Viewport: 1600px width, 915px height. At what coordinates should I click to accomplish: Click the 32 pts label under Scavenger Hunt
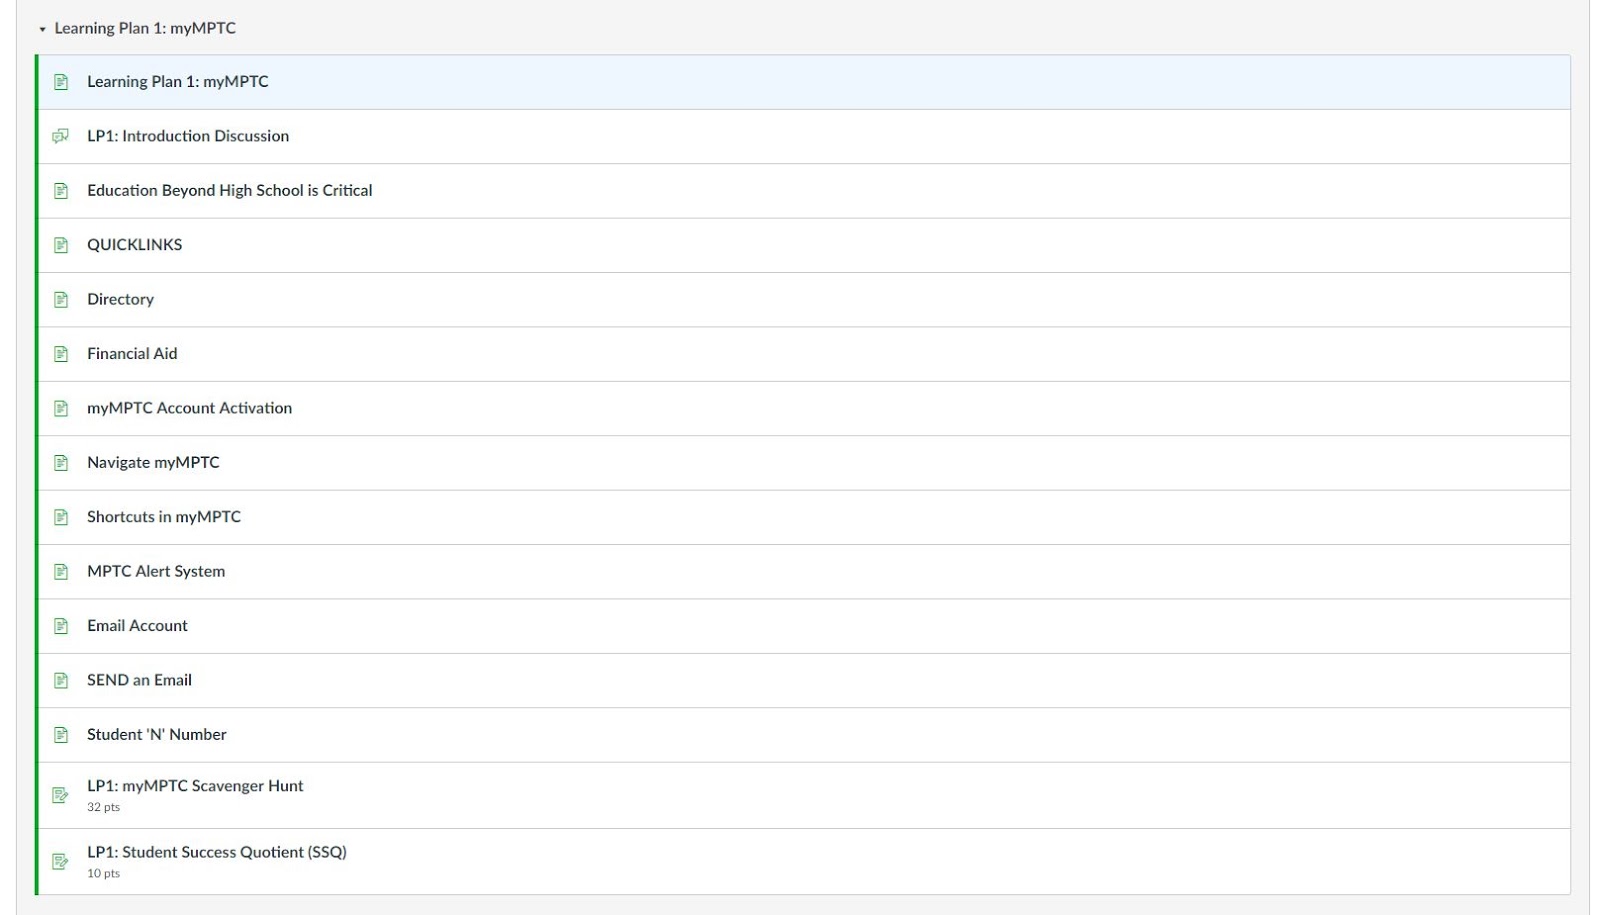(x=103, y=807)
